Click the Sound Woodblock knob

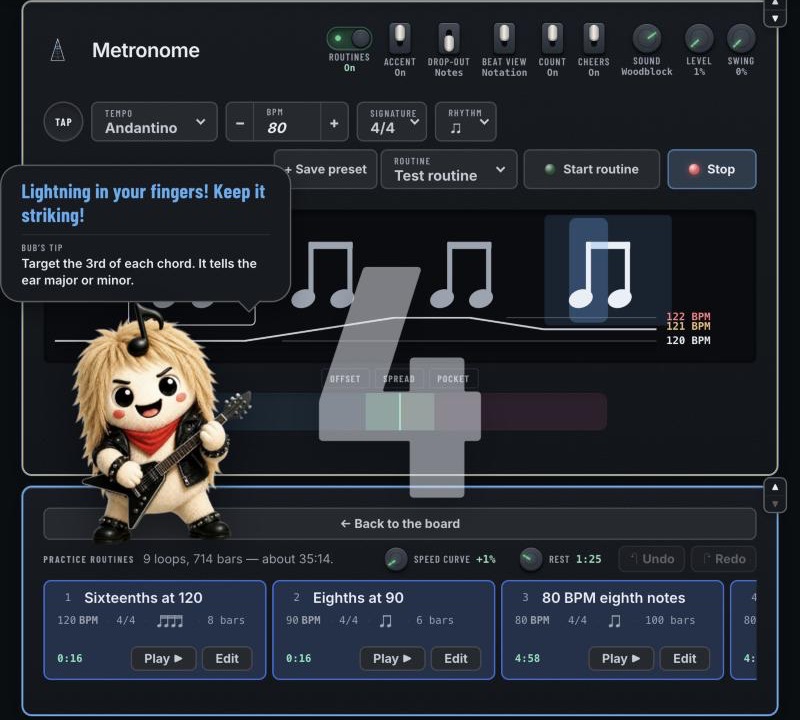click(646, 38)
